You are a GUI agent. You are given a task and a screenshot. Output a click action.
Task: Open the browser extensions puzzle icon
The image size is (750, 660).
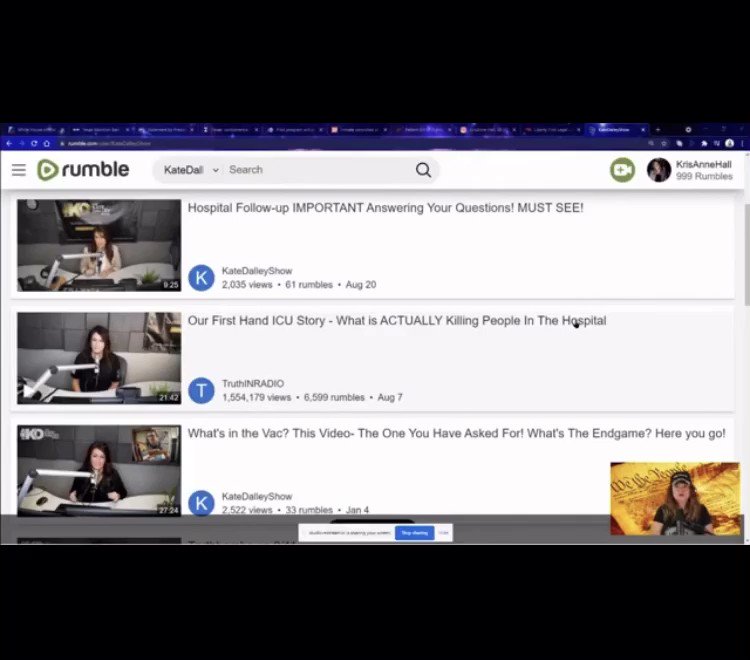pyautogui.click(x=704, y=143)
